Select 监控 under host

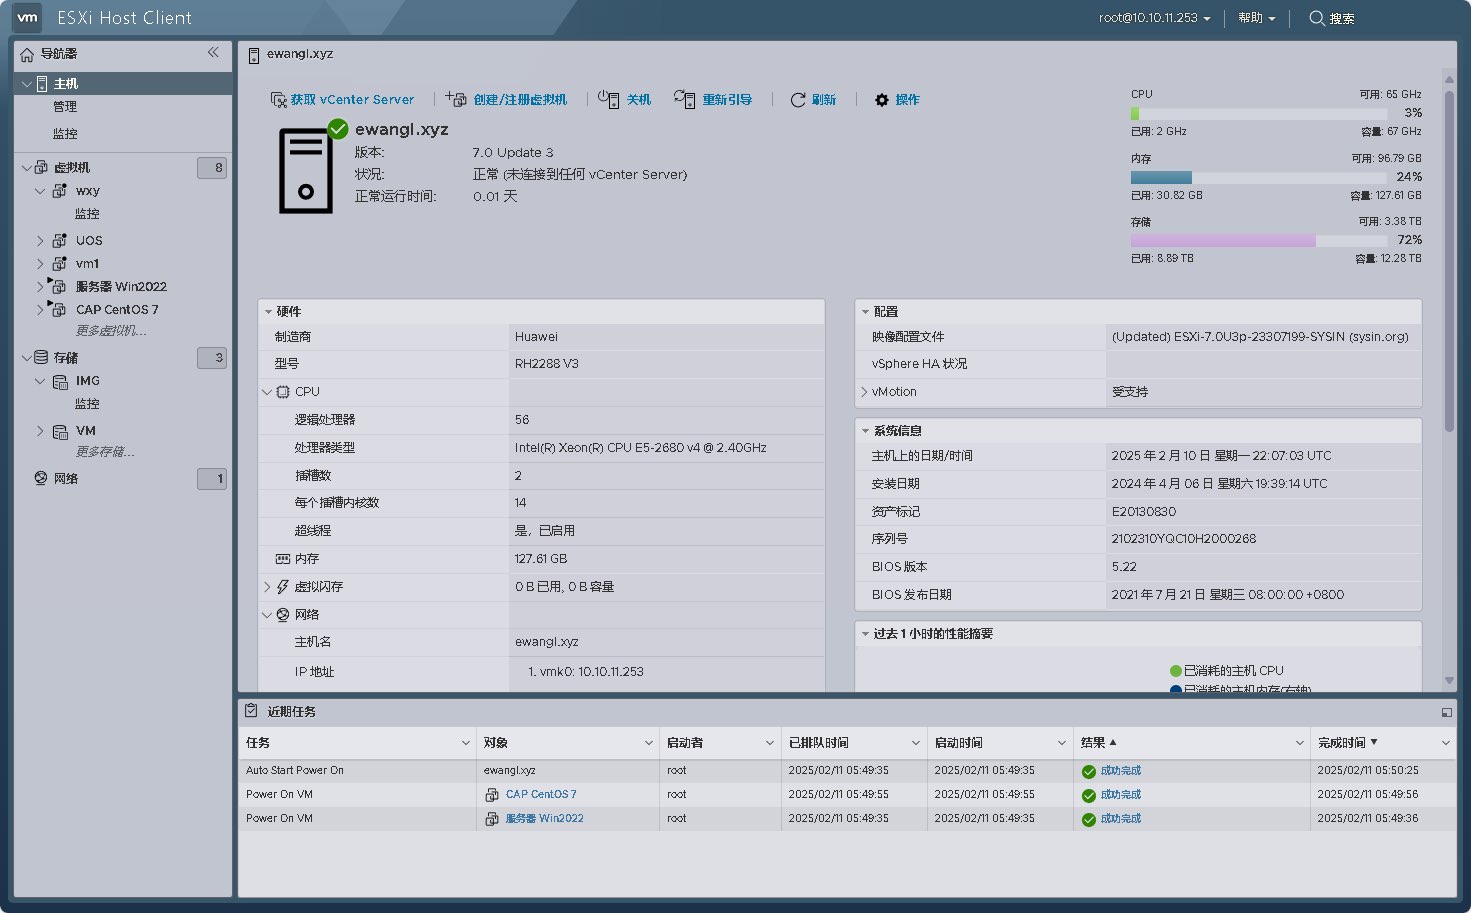pos(65,134)
